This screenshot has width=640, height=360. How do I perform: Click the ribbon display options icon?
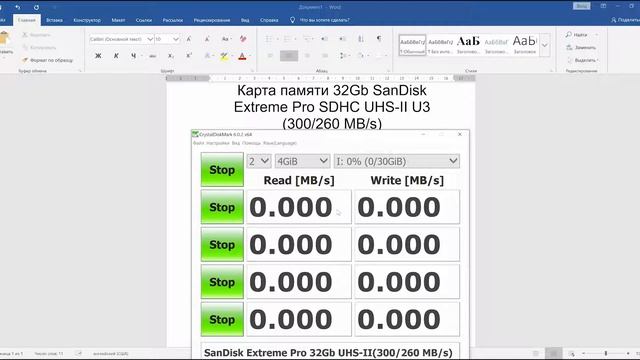tap(603, 6)
